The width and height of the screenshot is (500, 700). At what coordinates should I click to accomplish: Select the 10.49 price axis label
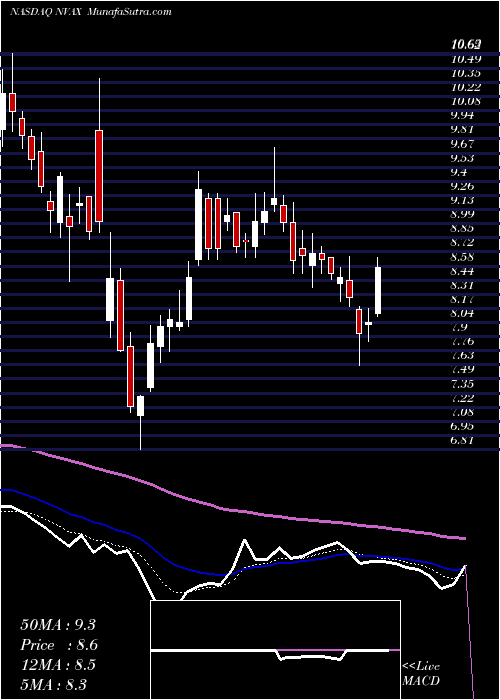pos(466,59)
